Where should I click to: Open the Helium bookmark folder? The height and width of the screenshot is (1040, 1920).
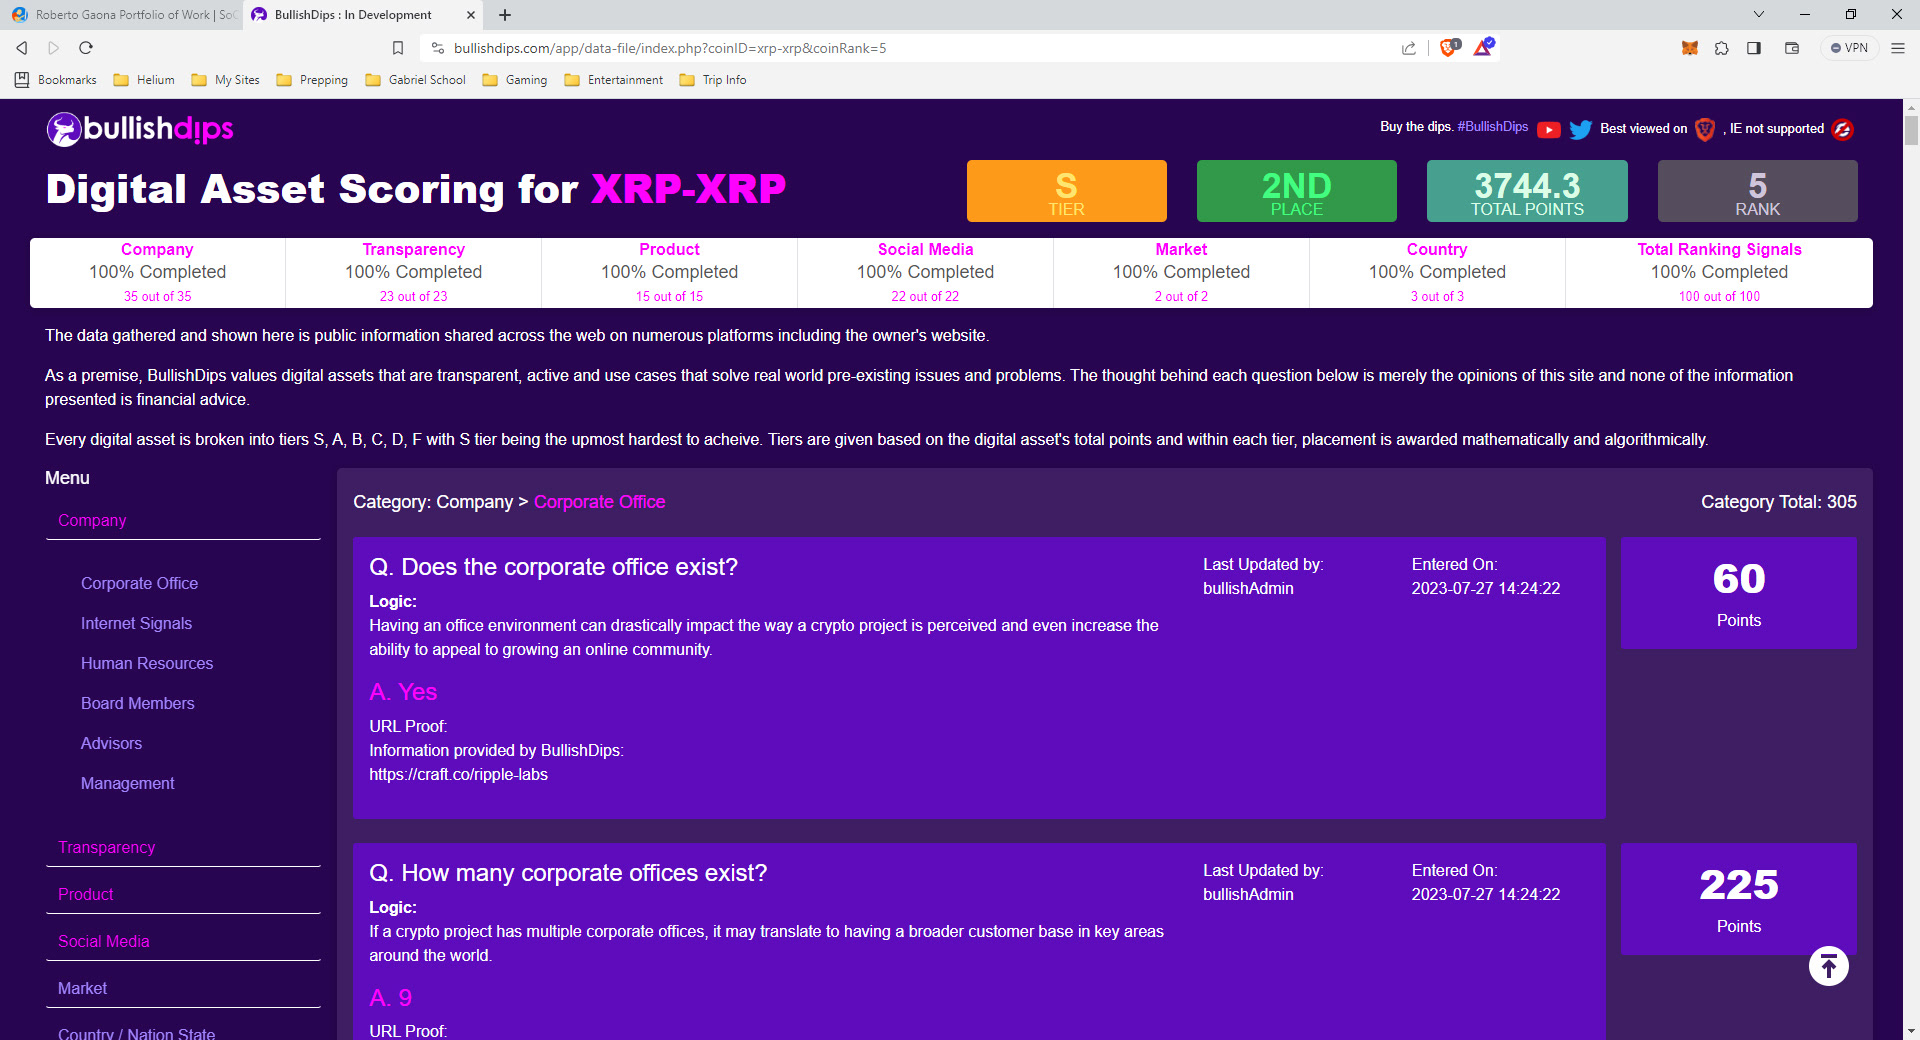[144, 80]
